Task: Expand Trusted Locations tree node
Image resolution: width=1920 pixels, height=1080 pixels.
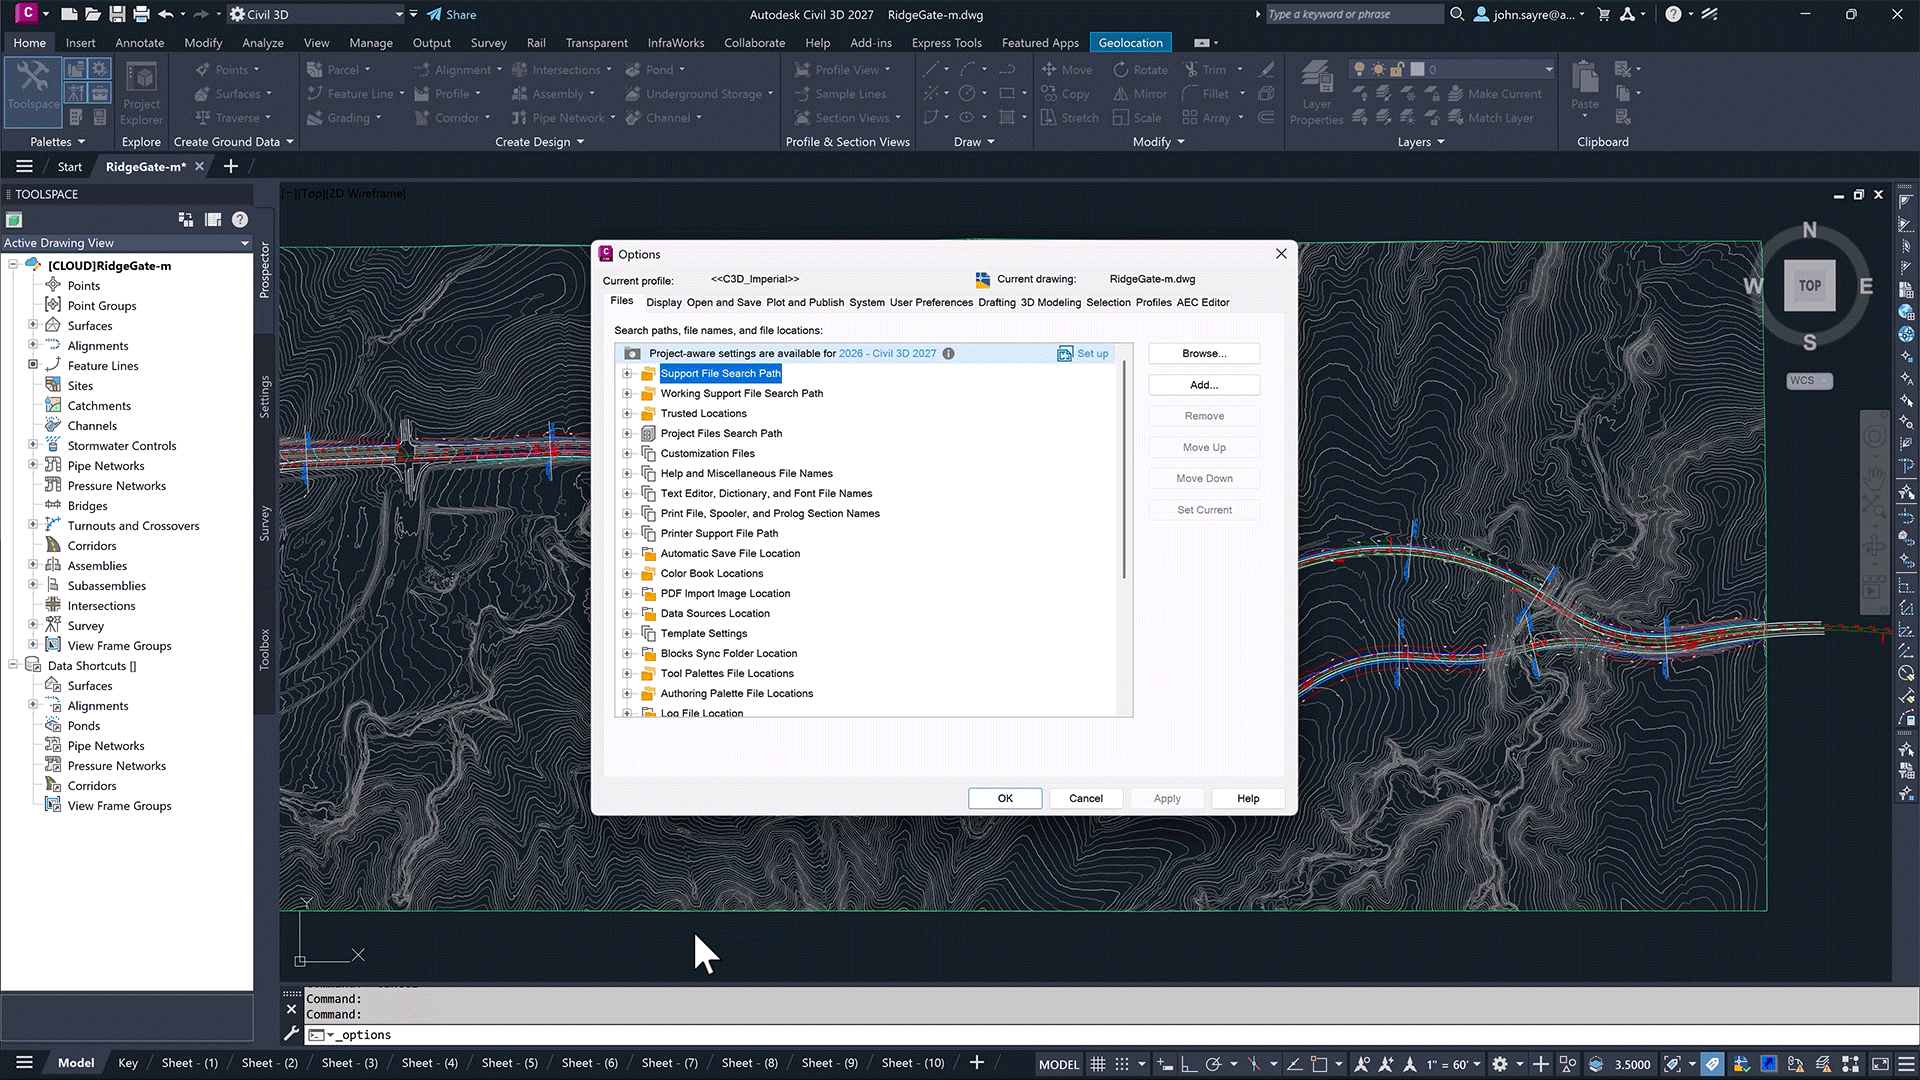Action: 627,414
